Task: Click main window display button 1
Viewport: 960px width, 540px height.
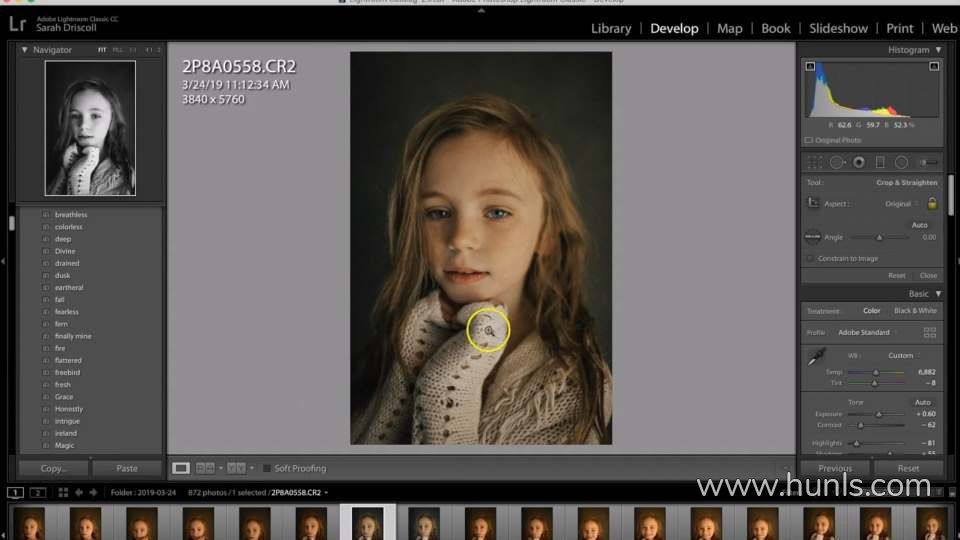Action: [x=15, y=492]
